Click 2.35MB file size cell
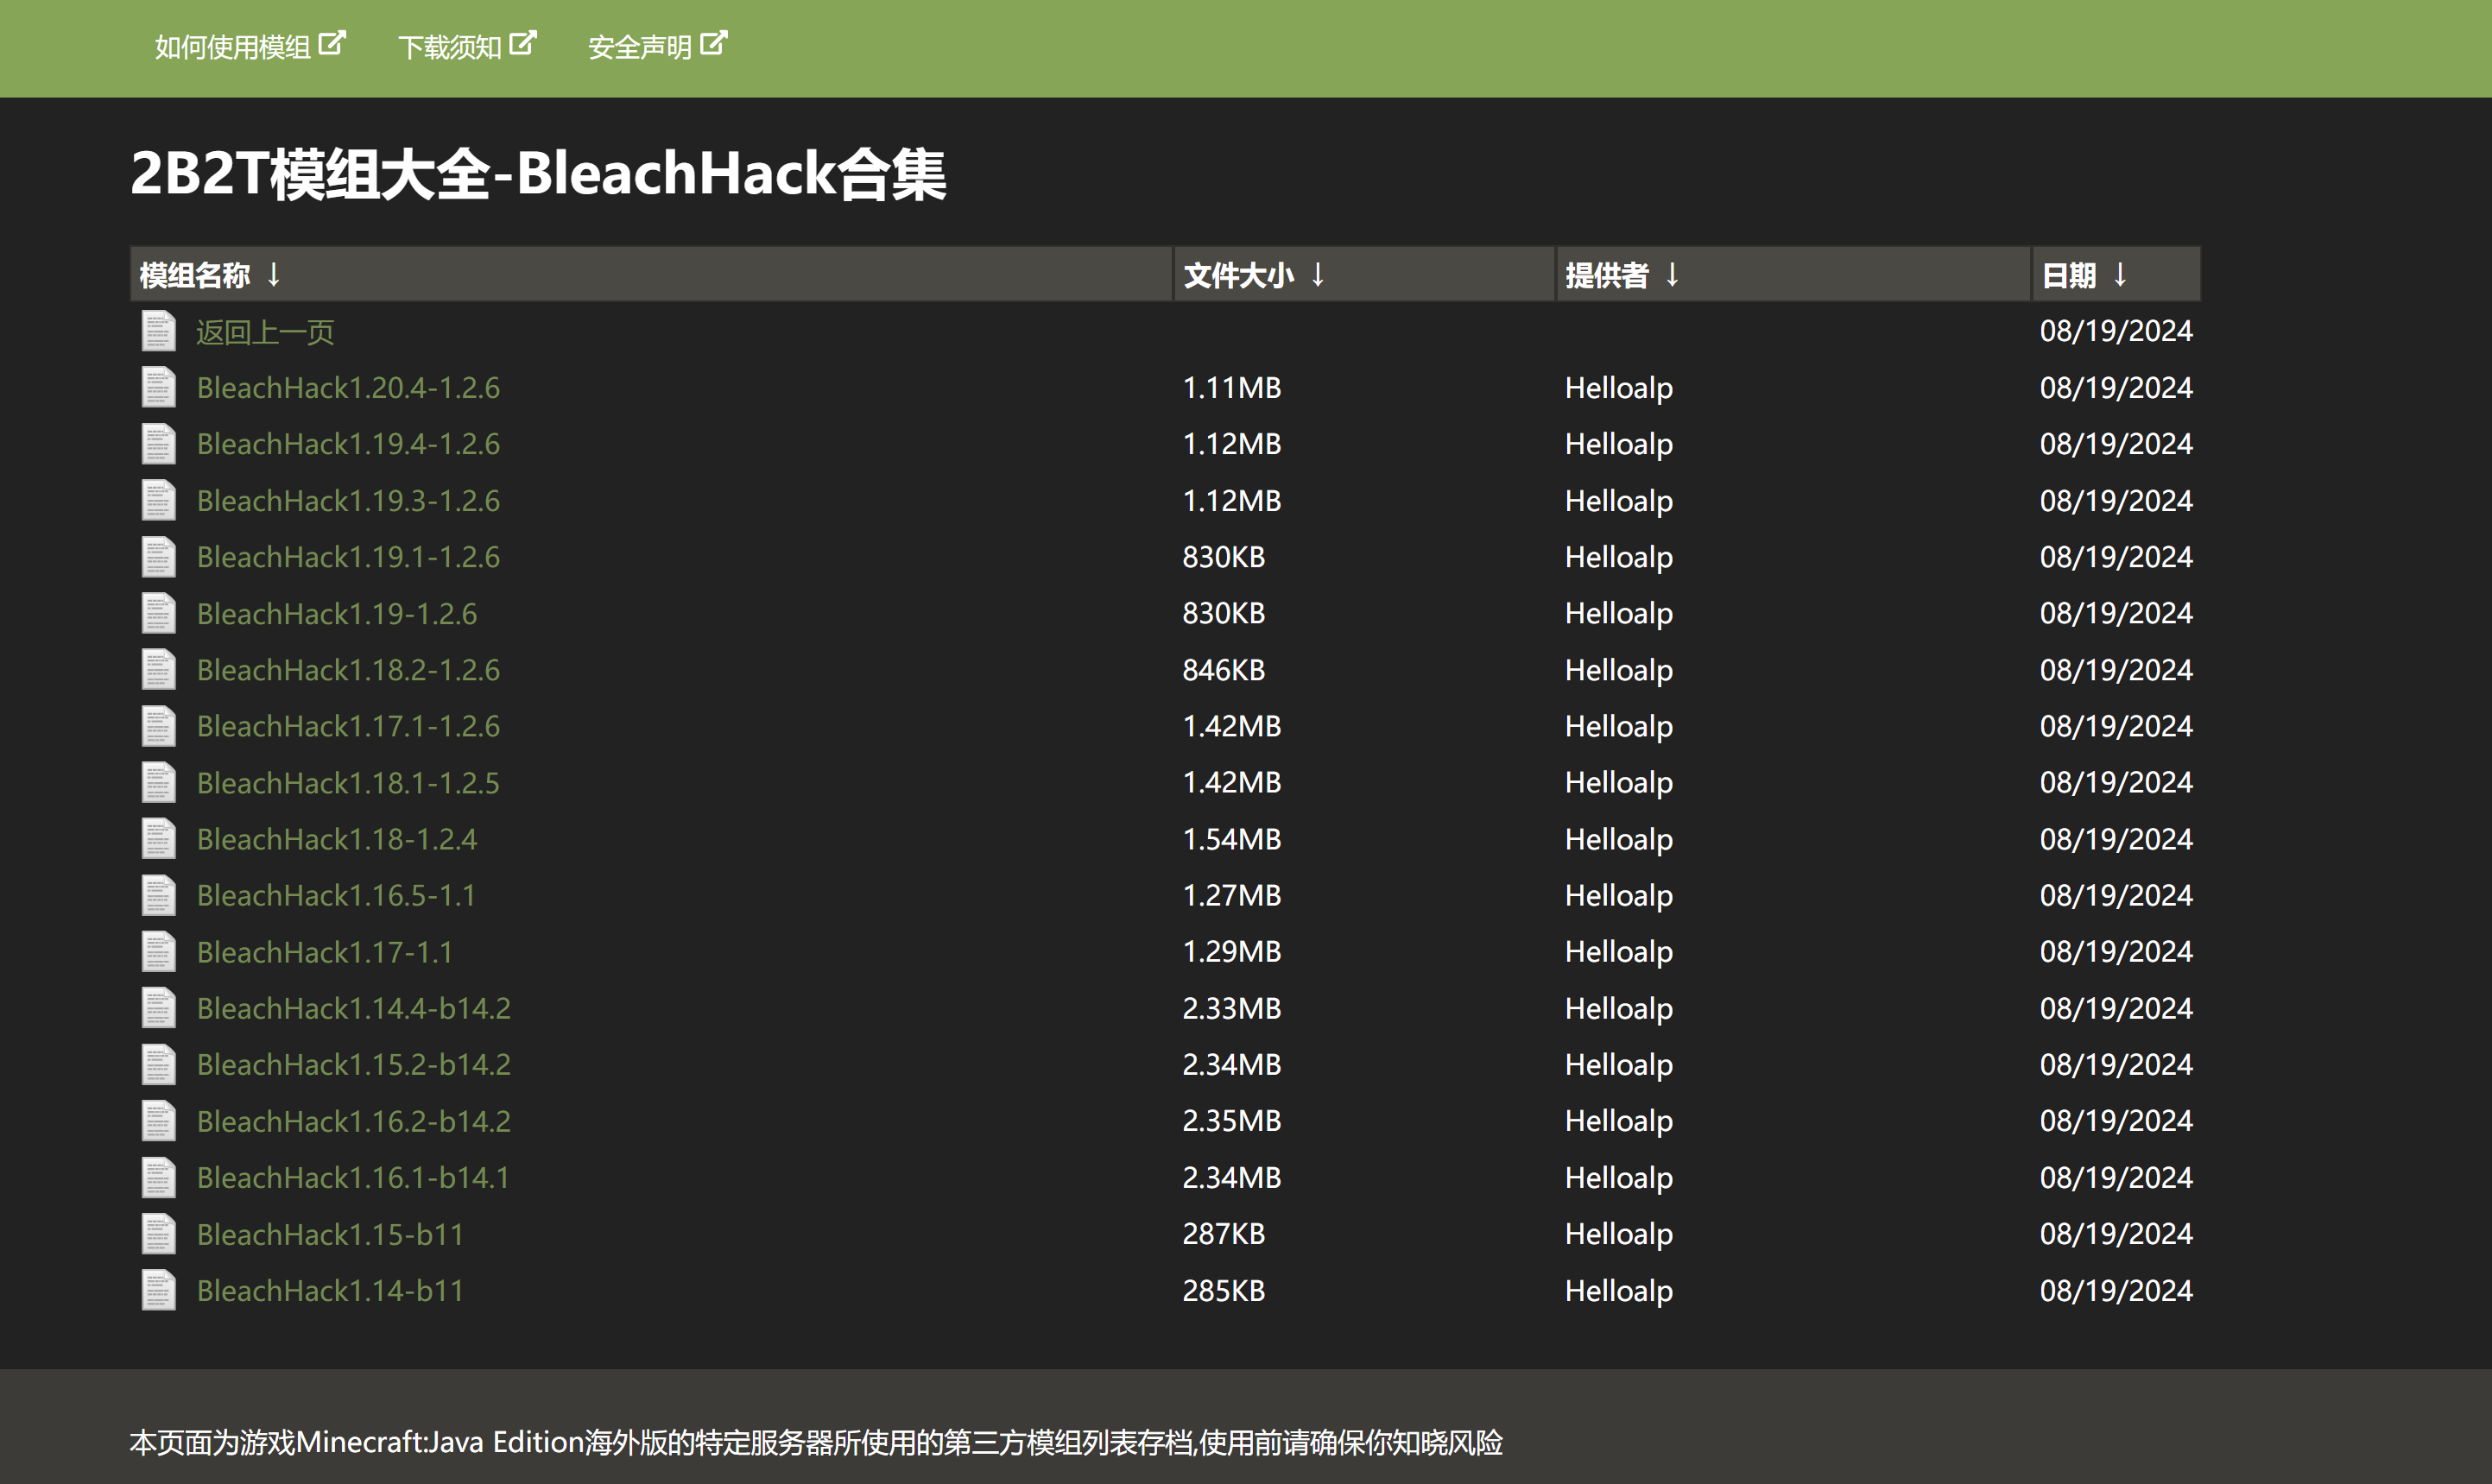The width and height of the screenshot is (2492, 1484). click(1232, 1121)
